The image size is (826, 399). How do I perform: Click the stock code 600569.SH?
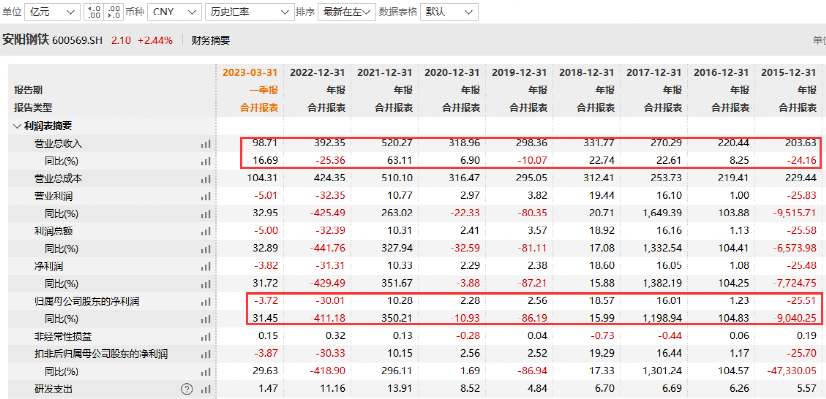pos(77,41)
